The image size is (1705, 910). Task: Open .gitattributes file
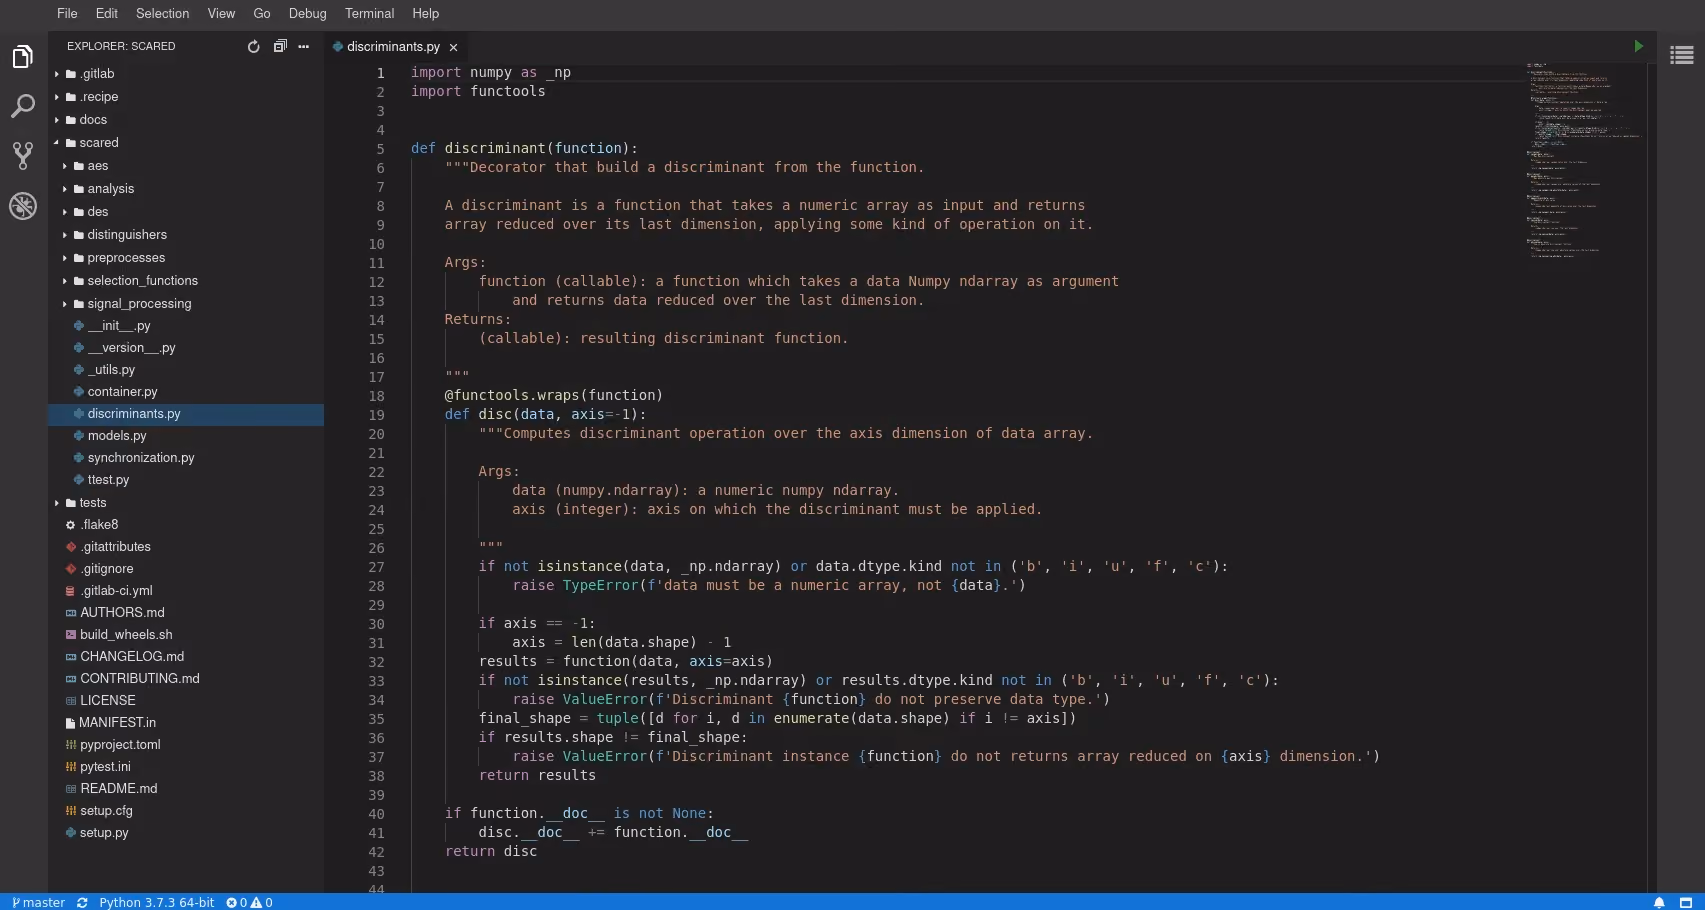[186, 547]
